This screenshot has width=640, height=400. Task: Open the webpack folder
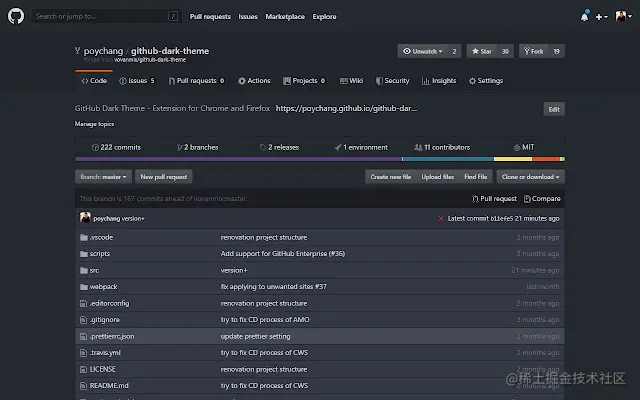tap(103, 287)
